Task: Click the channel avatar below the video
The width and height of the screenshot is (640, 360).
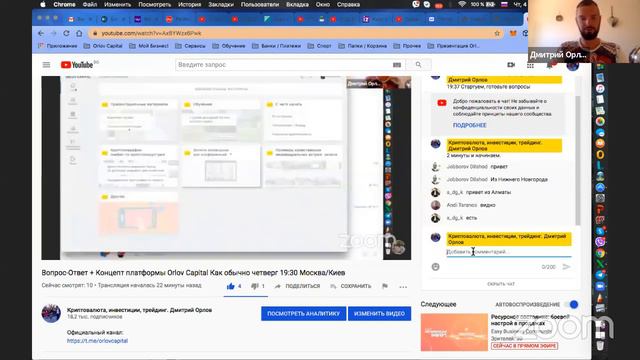Action: [51, 313]
